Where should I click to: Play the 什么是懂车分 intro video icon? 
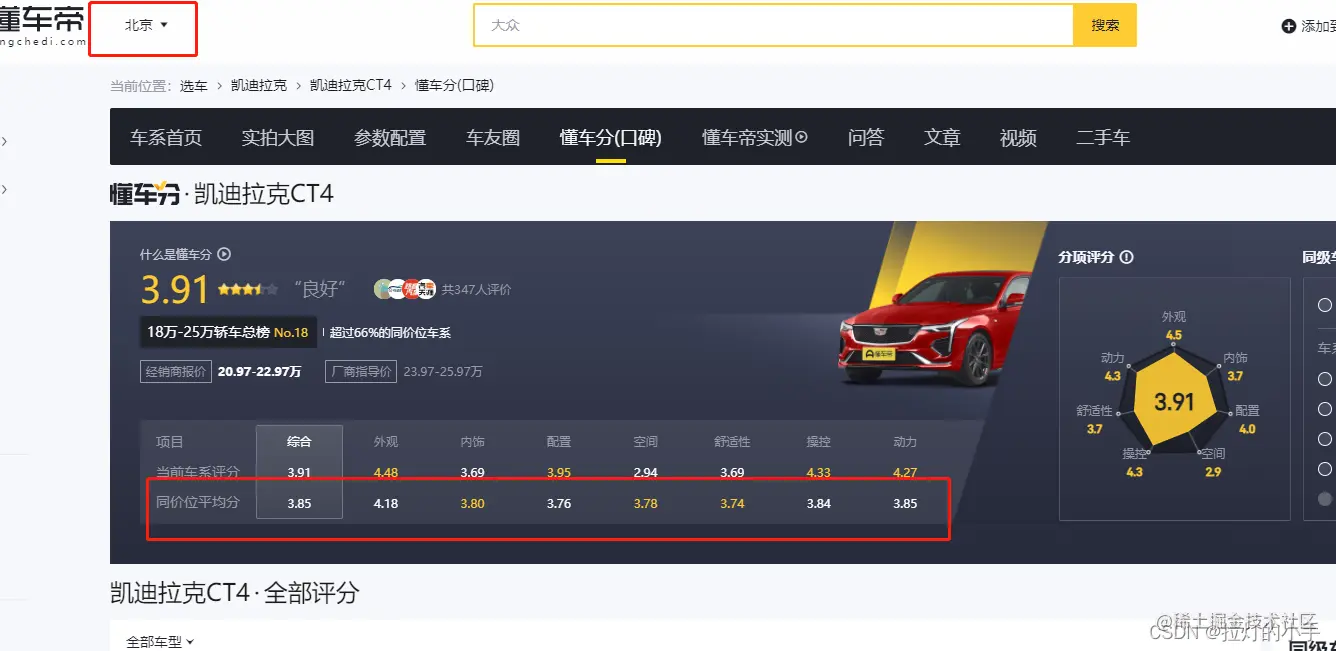pyautogui.click(x=226, y=254)
